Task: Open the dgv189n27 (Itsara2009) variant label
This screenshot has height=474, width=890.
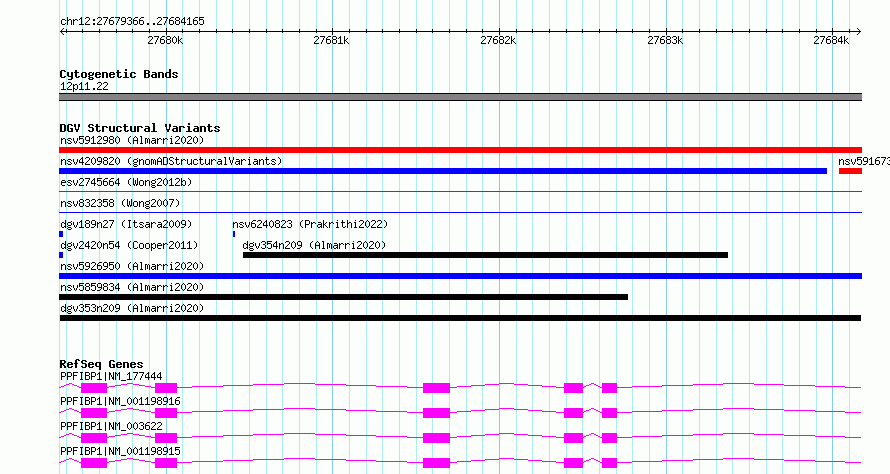Action: point(126,224)
